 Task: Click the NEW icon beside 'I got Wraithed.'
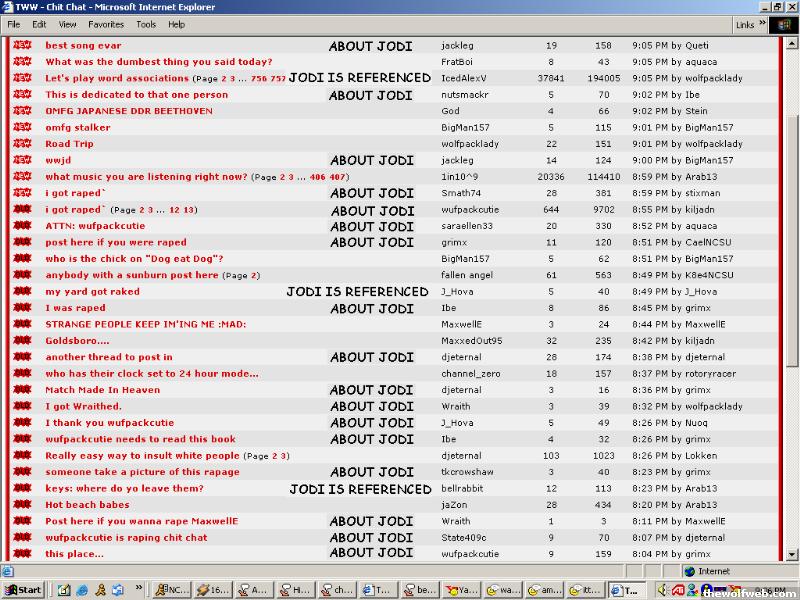22,407
